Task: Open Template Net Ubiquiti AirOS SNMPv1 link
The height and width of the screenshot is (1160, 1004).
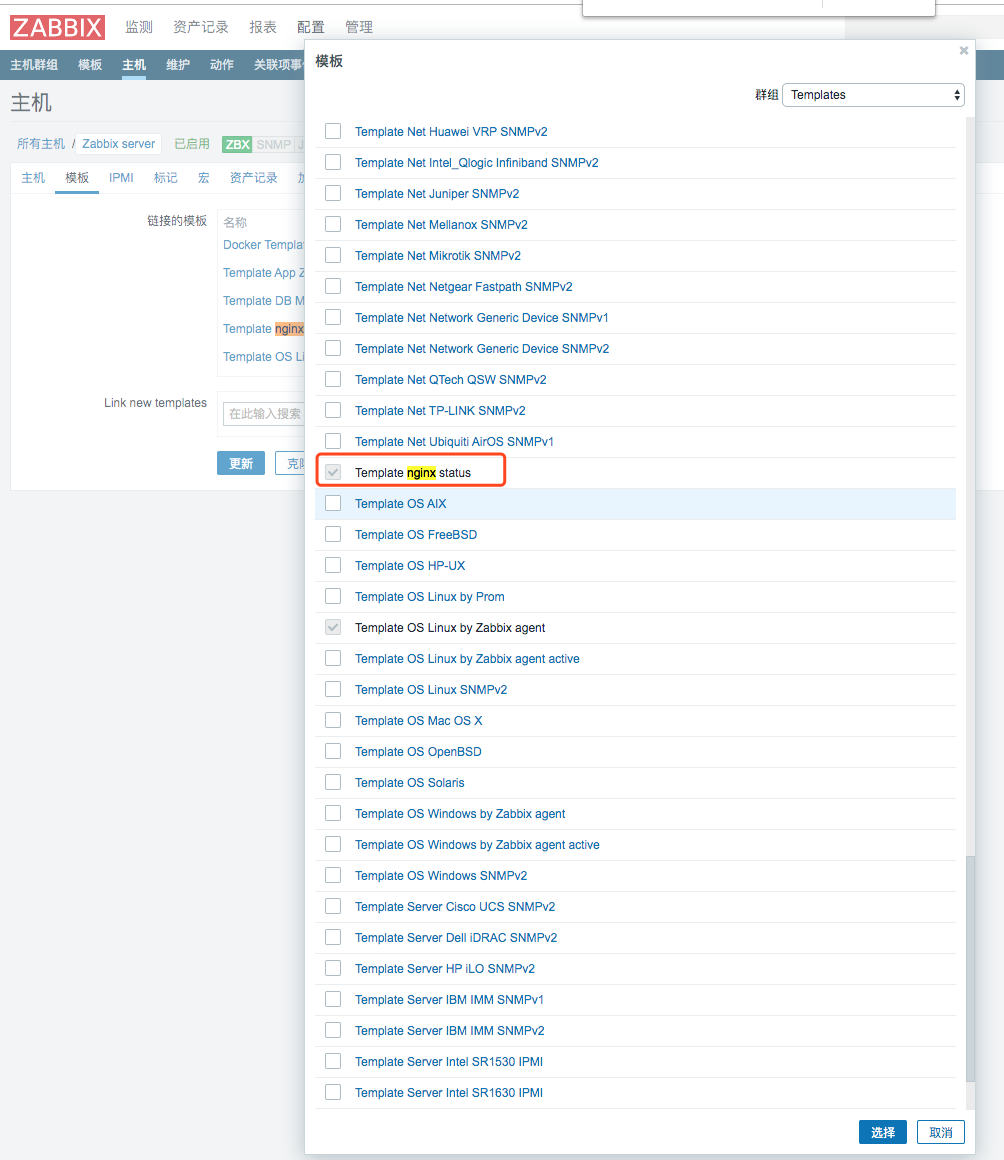Action: tap(454, 442)
